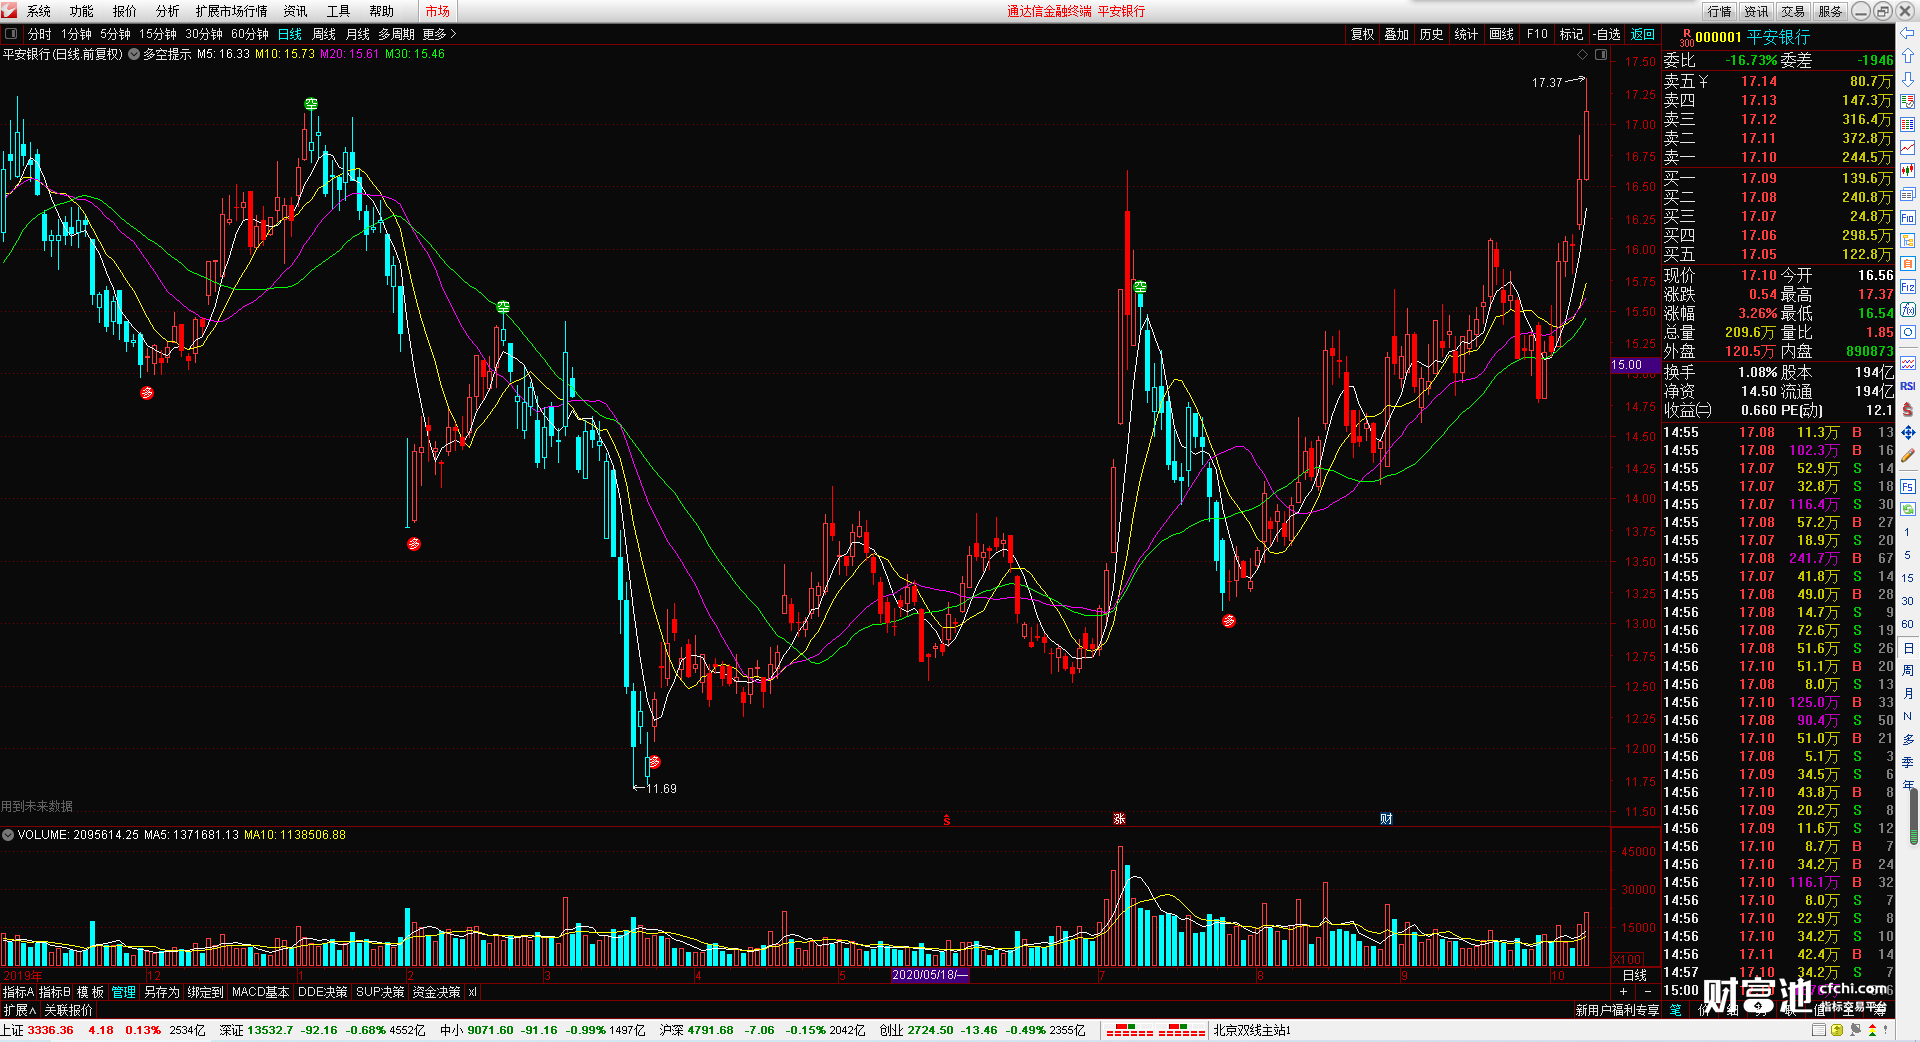Click the up arrow icon for previous stock
Screen dimensions: 1920x1042
tap(1908, 56)
